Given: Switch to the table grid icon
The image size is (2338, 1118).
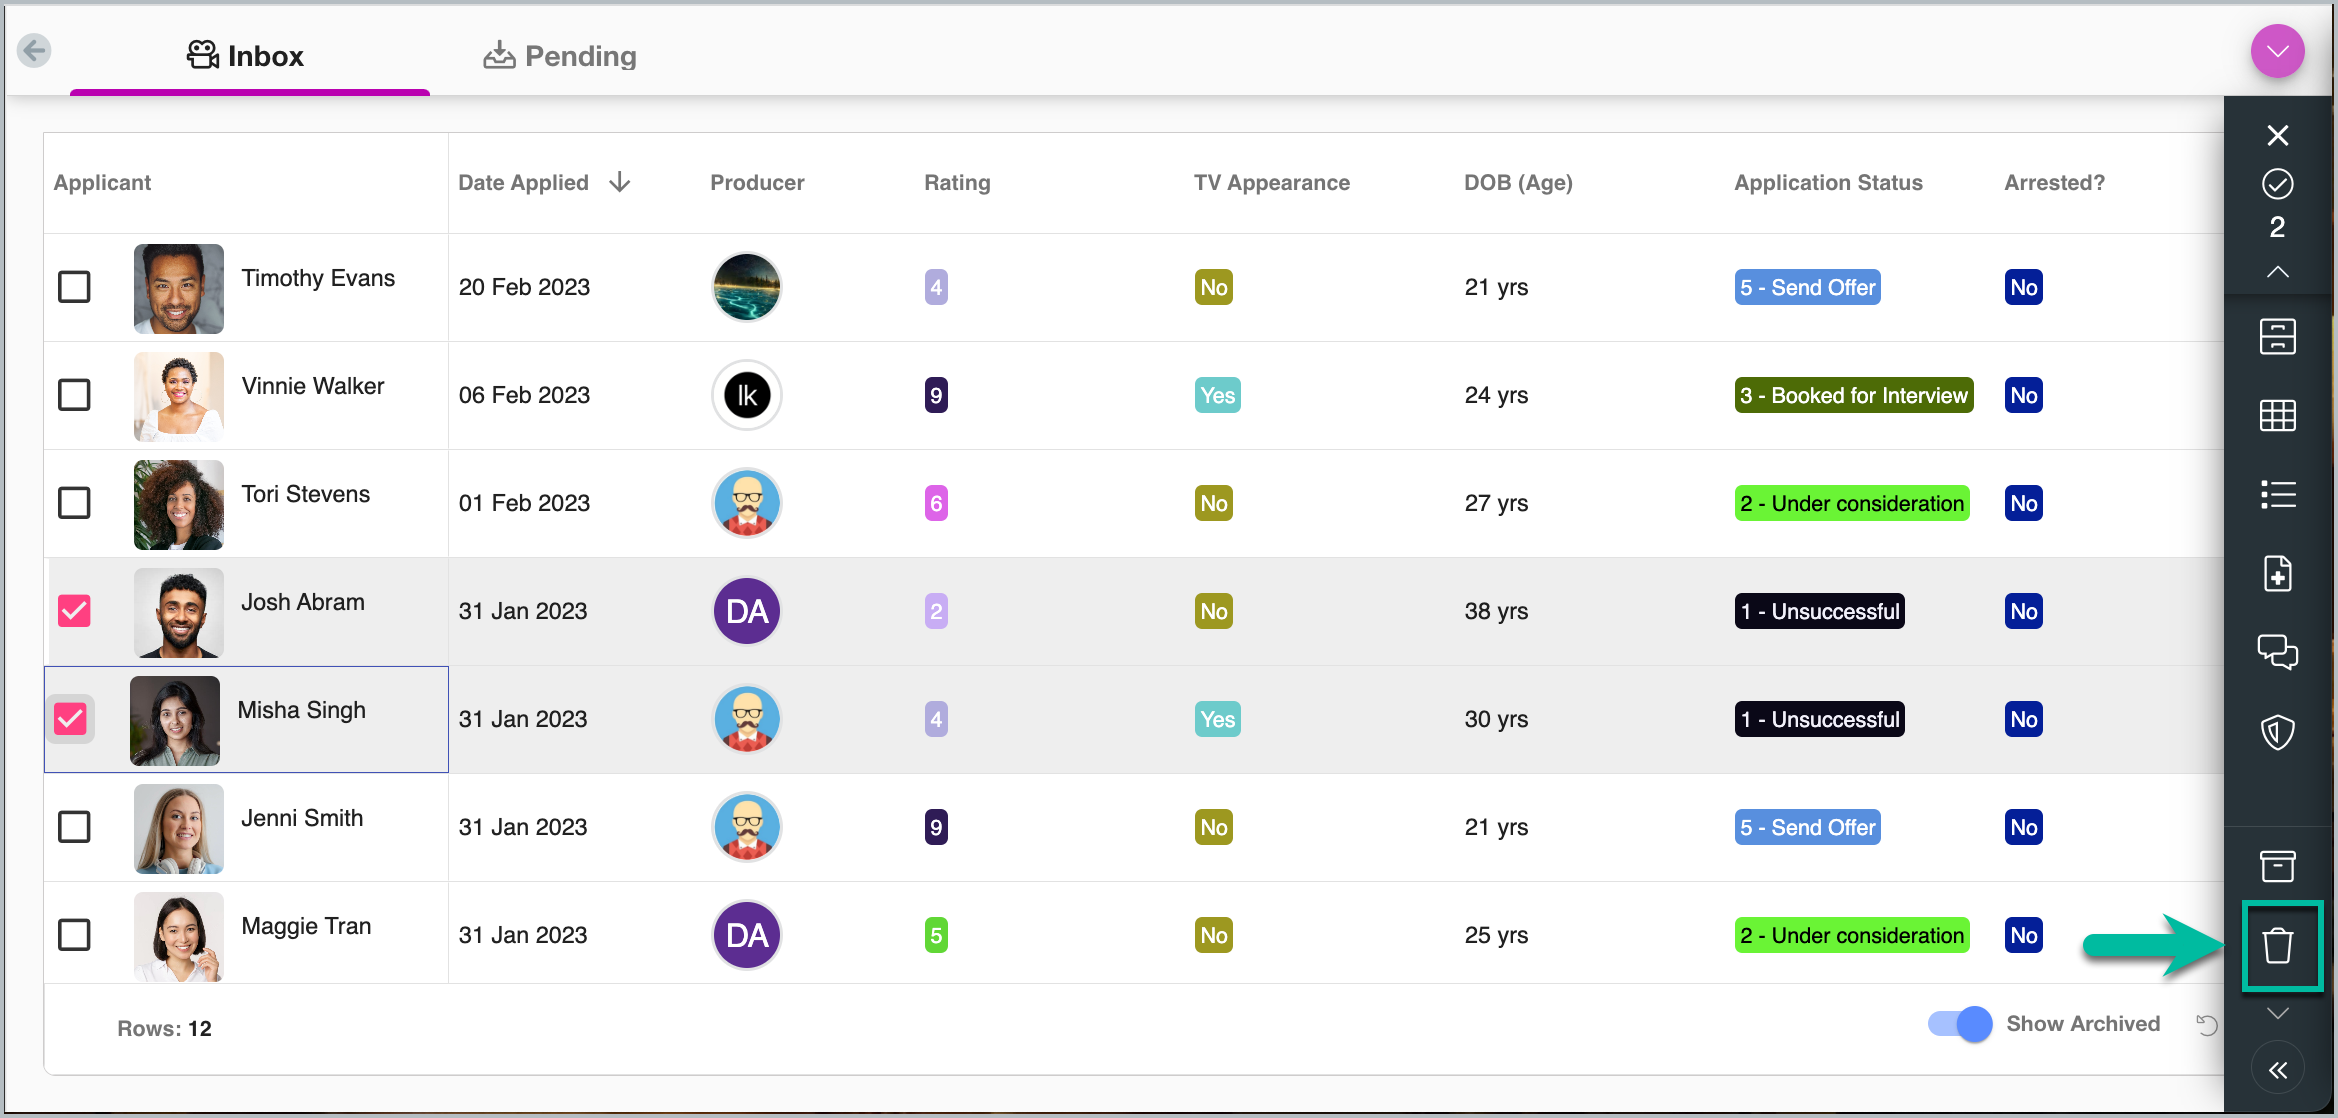Looking at the screenshot, I should [2277, 415].
